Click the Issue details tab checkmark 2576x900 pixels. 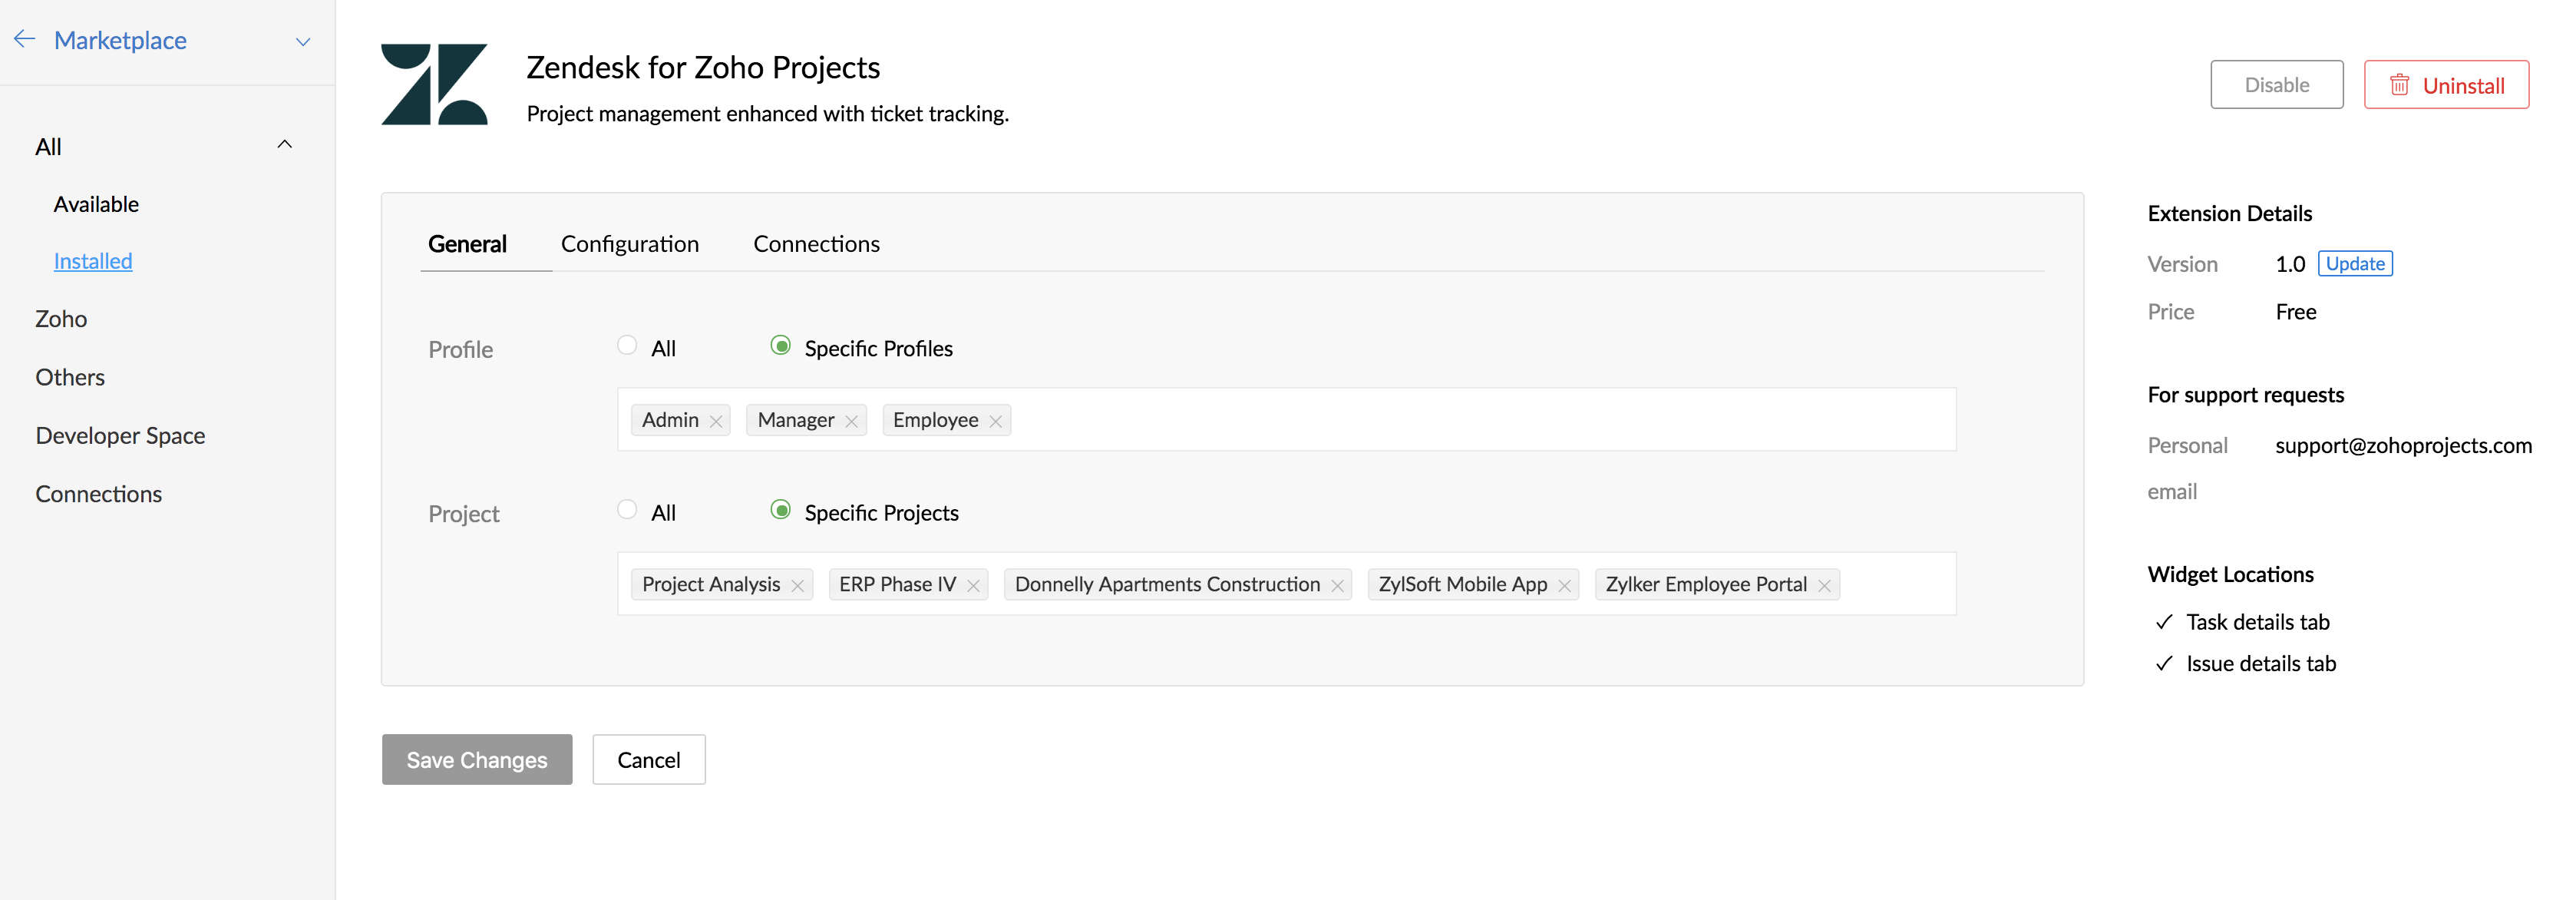pos(2164,664)
